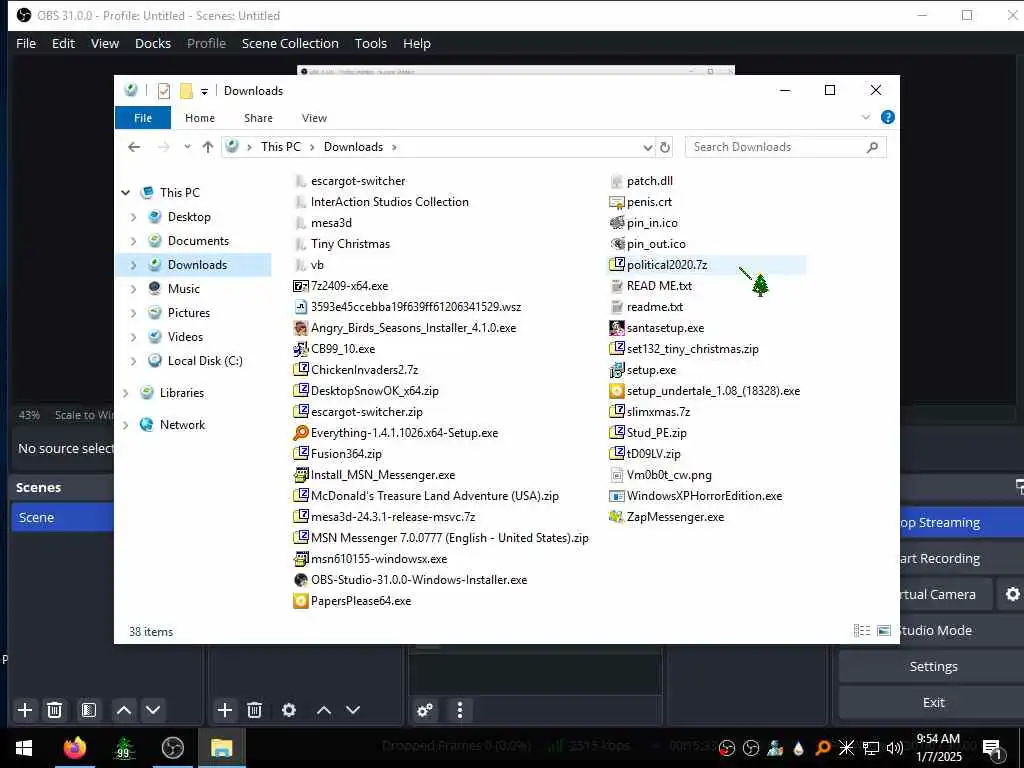Expand Desktop tree node
Screen dimensions: 1024x768
point(133,217)
